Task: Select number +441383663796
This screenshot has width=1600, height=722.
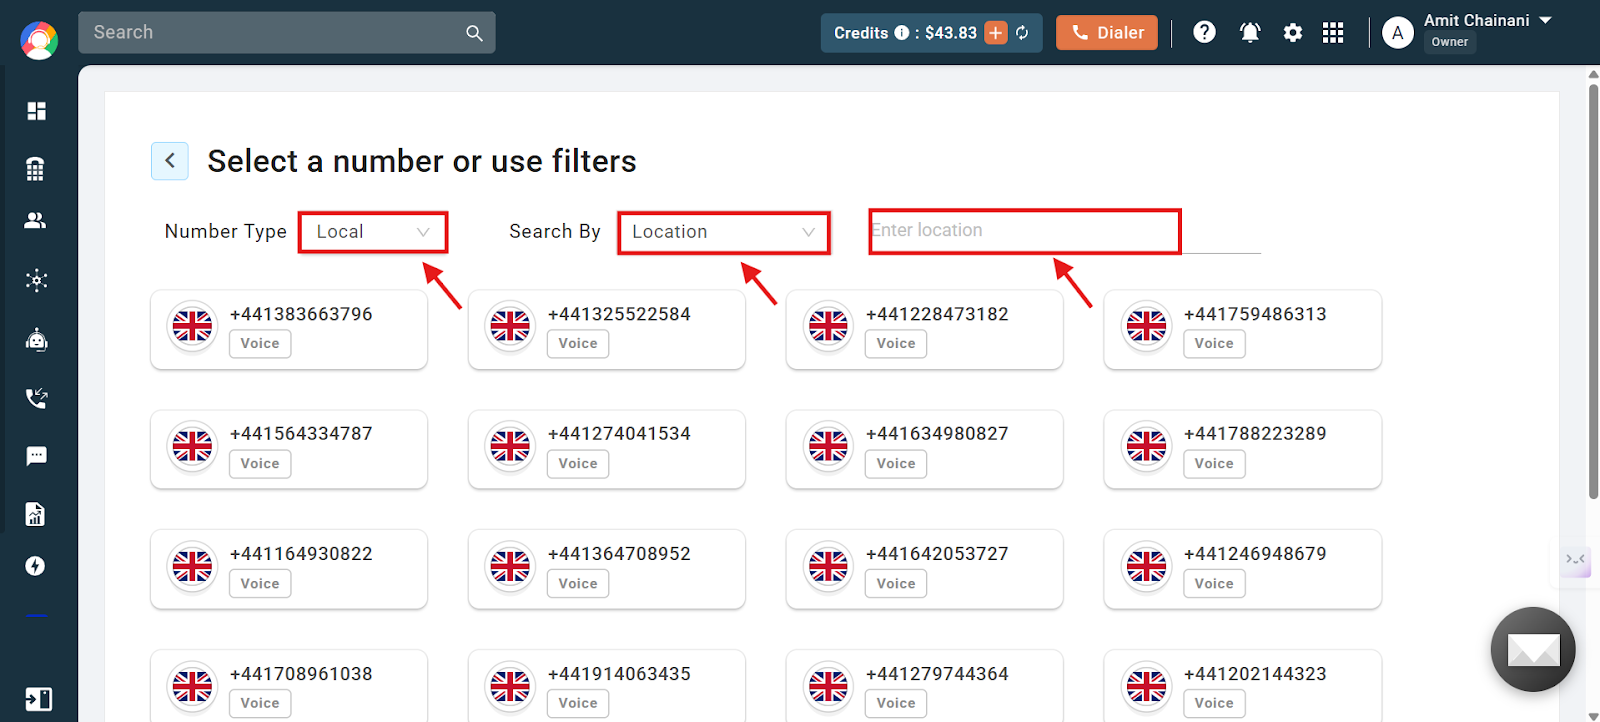Action: point(289,330)
